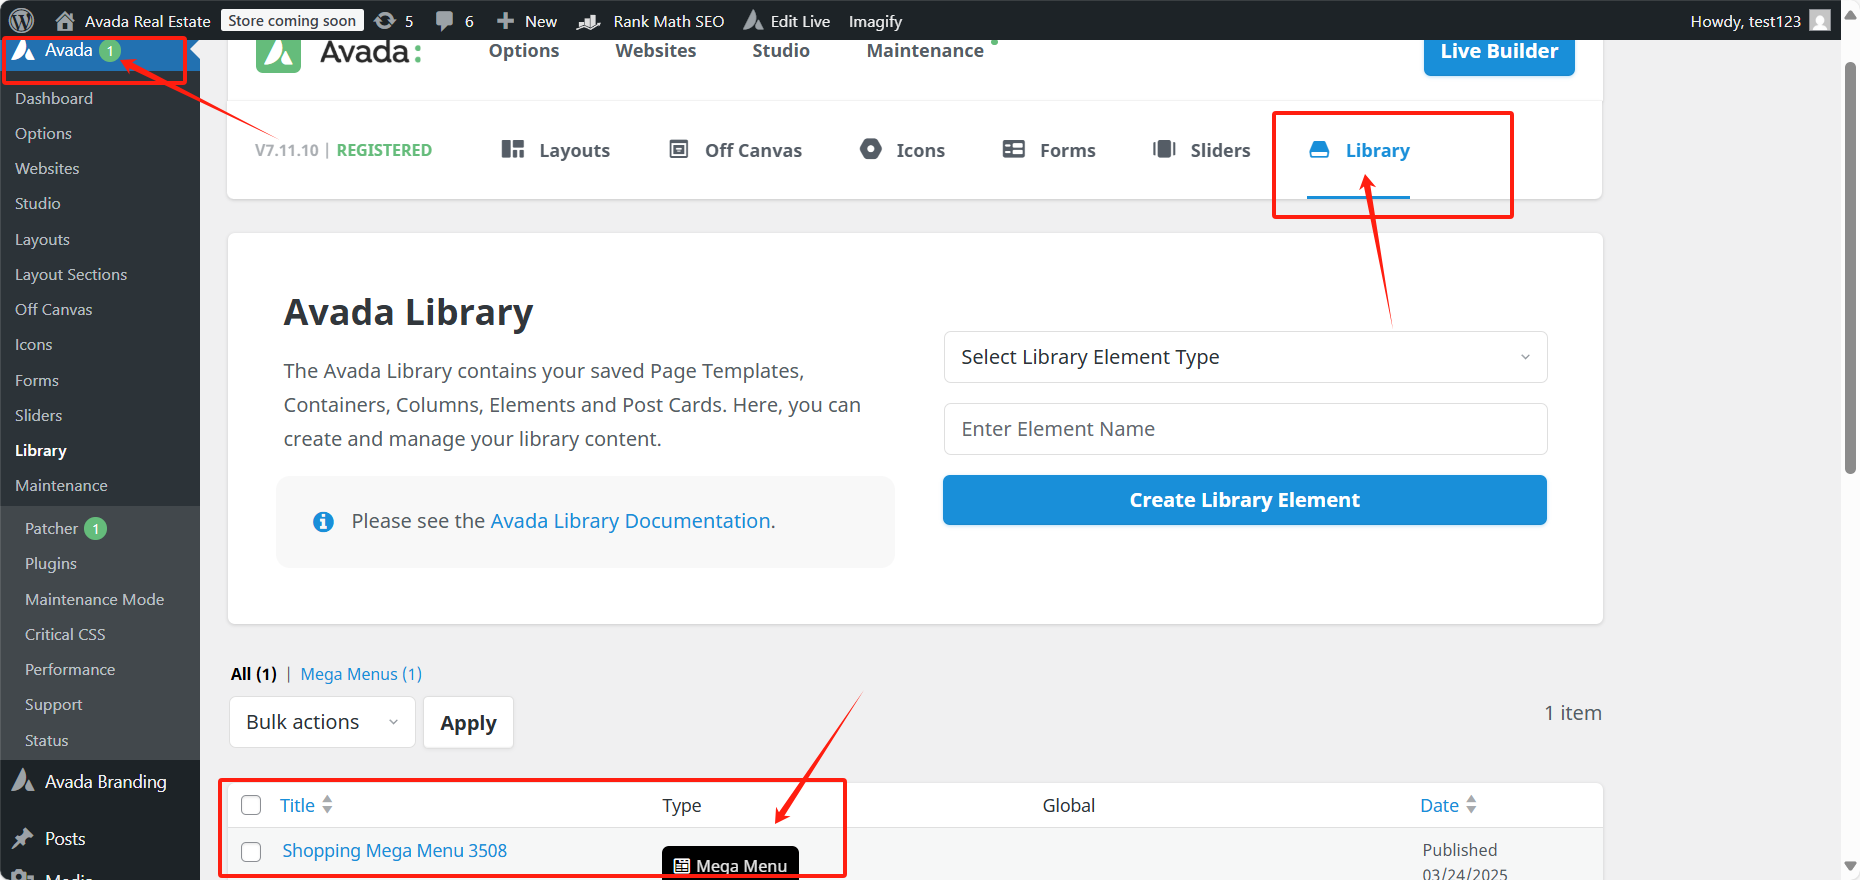Screen dimensions: 1860x880
Task: Click the info icon beside documentation notice
Action: pos(323,521)
